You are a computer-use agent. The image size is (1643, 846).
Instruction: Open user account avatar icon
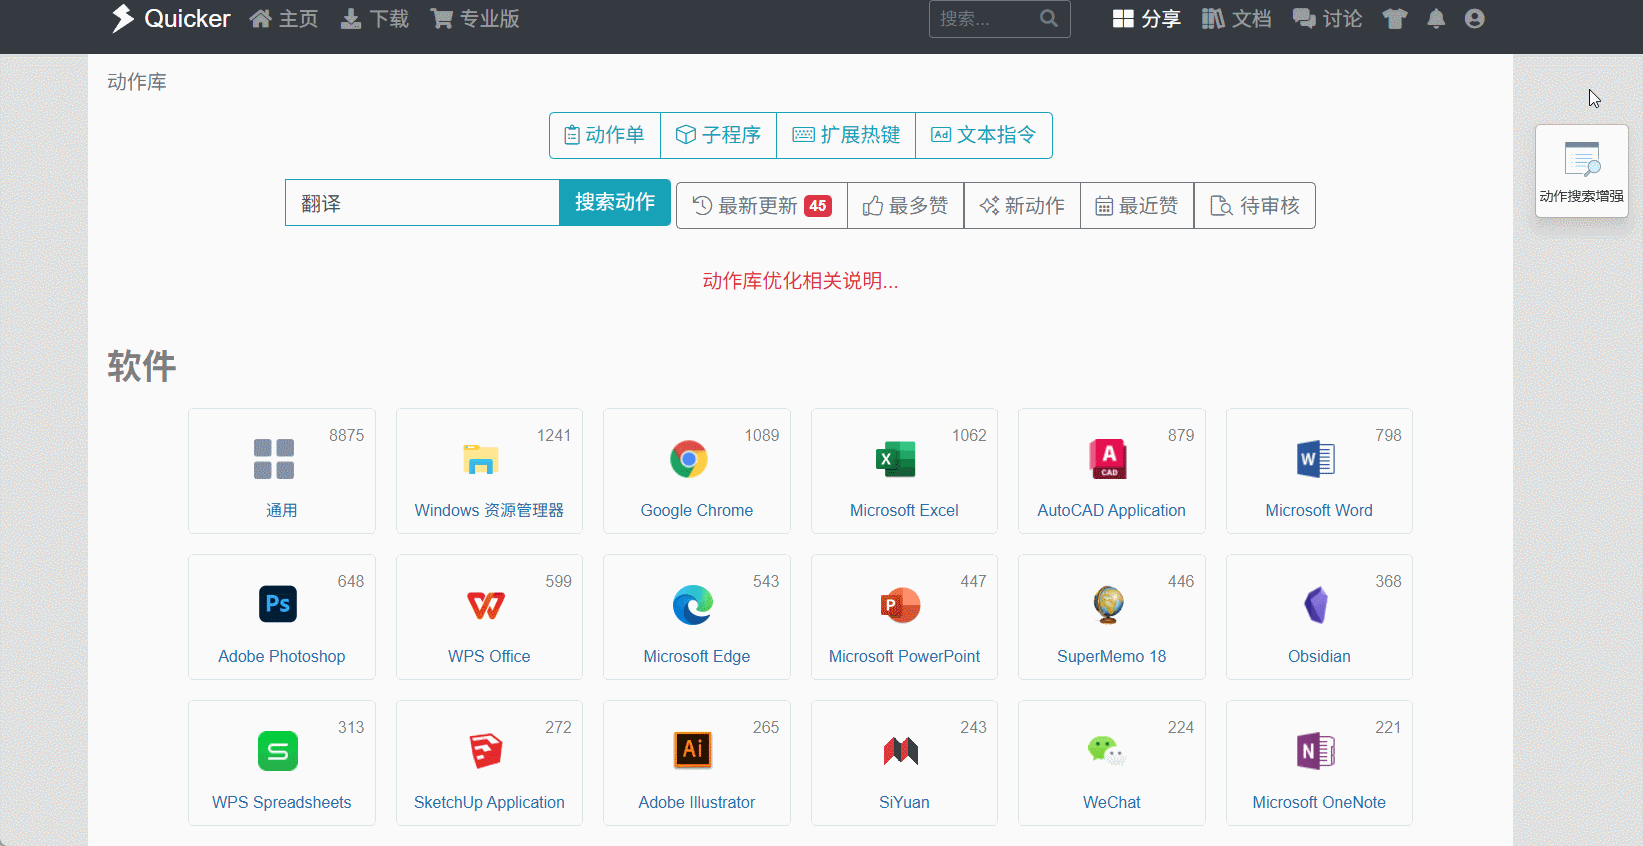click(1474, 19)
